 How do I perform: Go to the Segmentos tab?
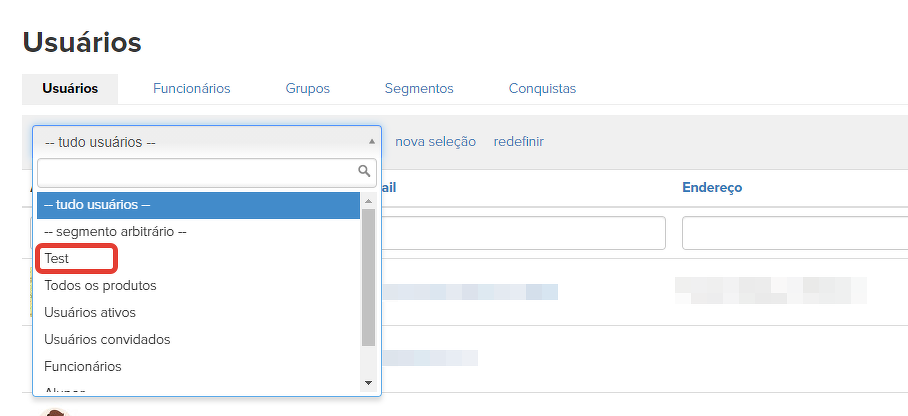tap(419, 88)
